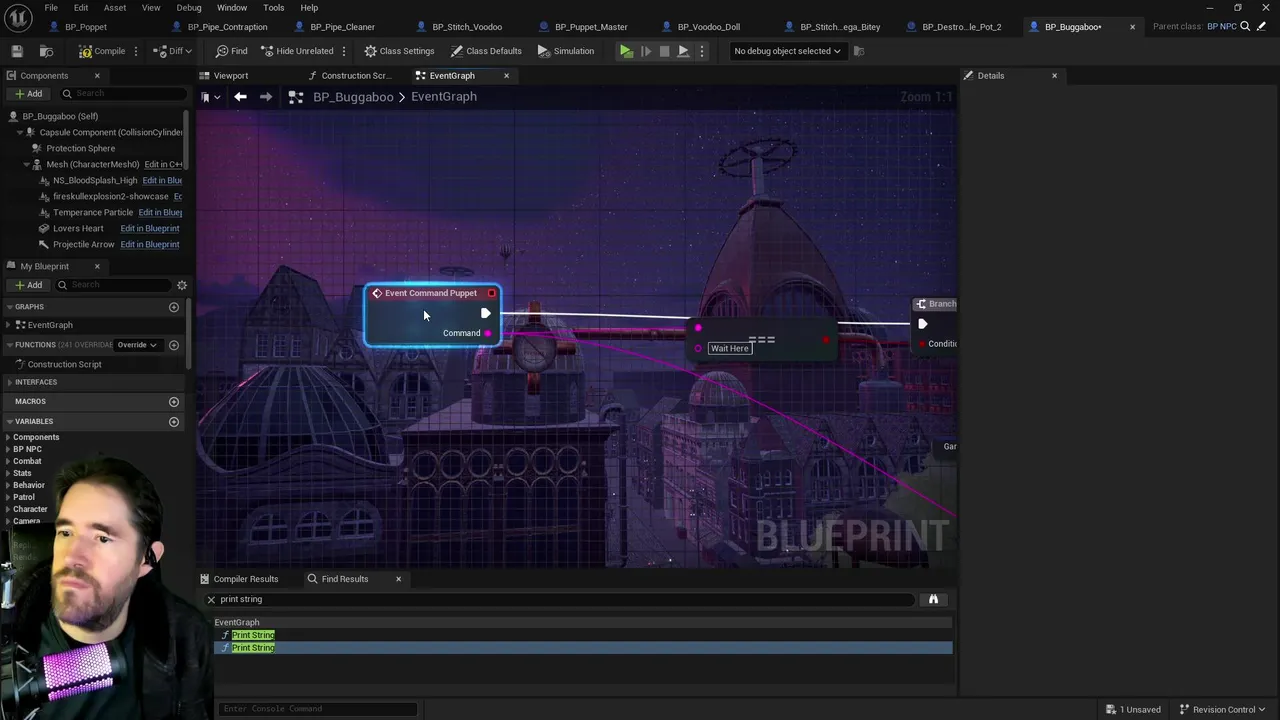Open Revision Control menu
This screenshot has height=720, width=1280.
(1222, 709)
